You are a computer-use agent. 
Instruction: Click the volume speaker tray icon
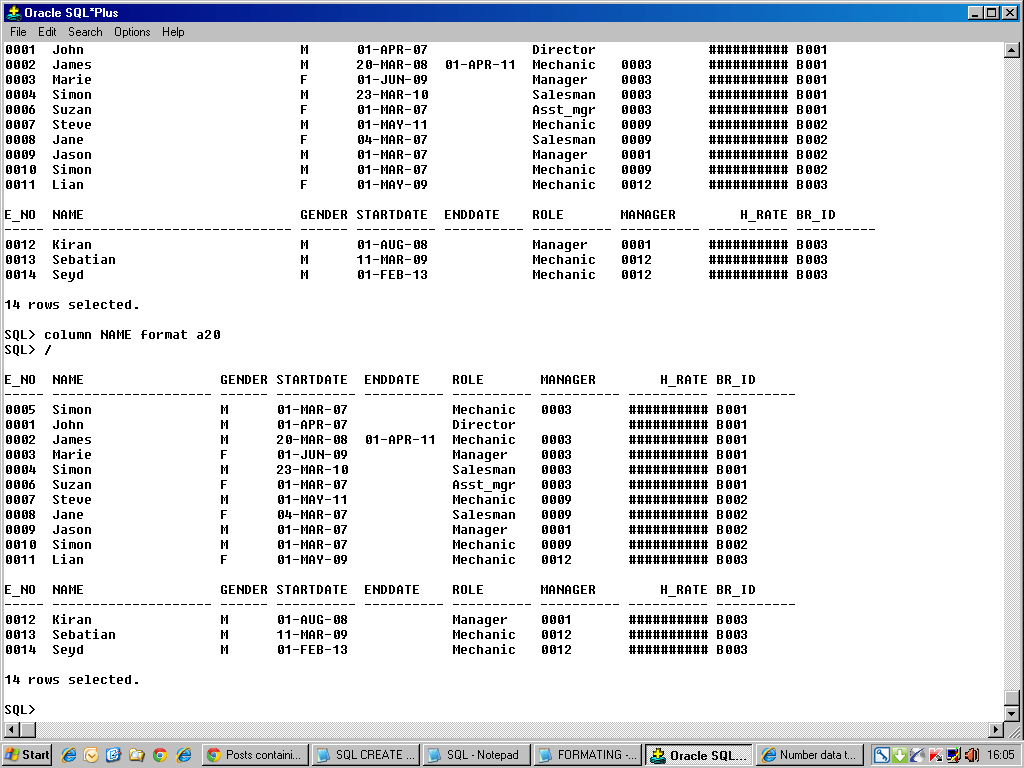click(971, 755)
